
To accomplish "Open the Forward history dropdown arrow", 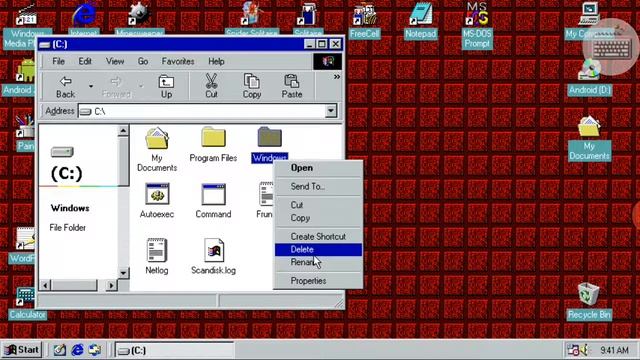I will (x=141, y=86).
